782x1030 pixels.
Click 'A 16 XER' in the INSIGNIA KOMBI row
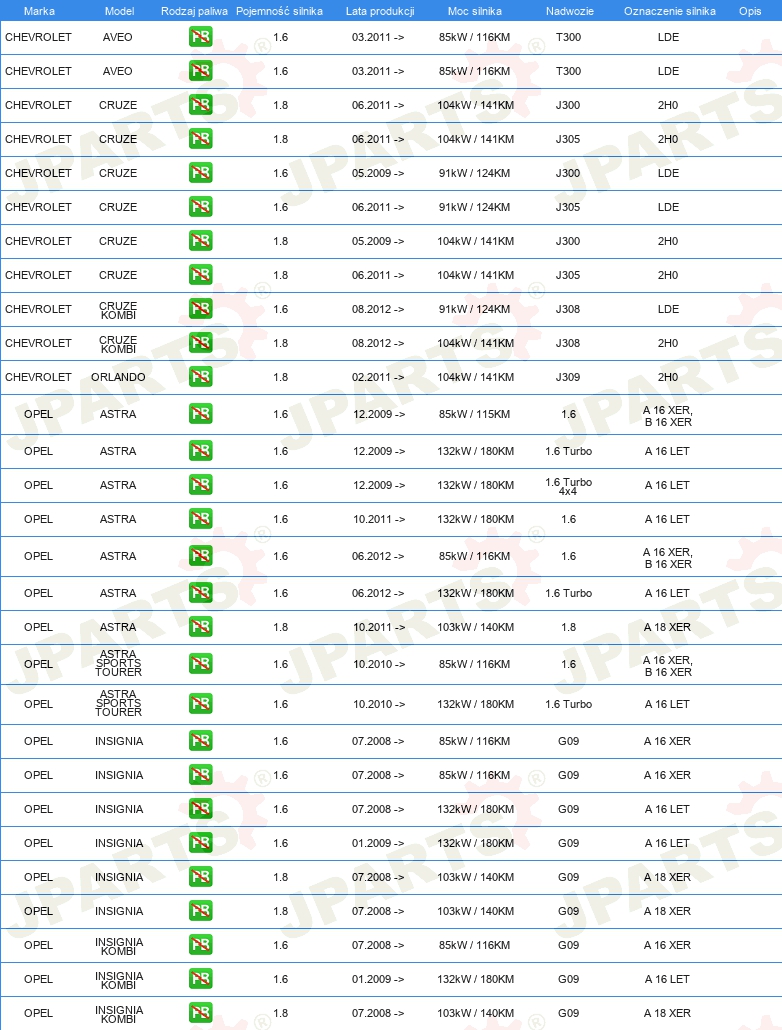tap(667, 945)
